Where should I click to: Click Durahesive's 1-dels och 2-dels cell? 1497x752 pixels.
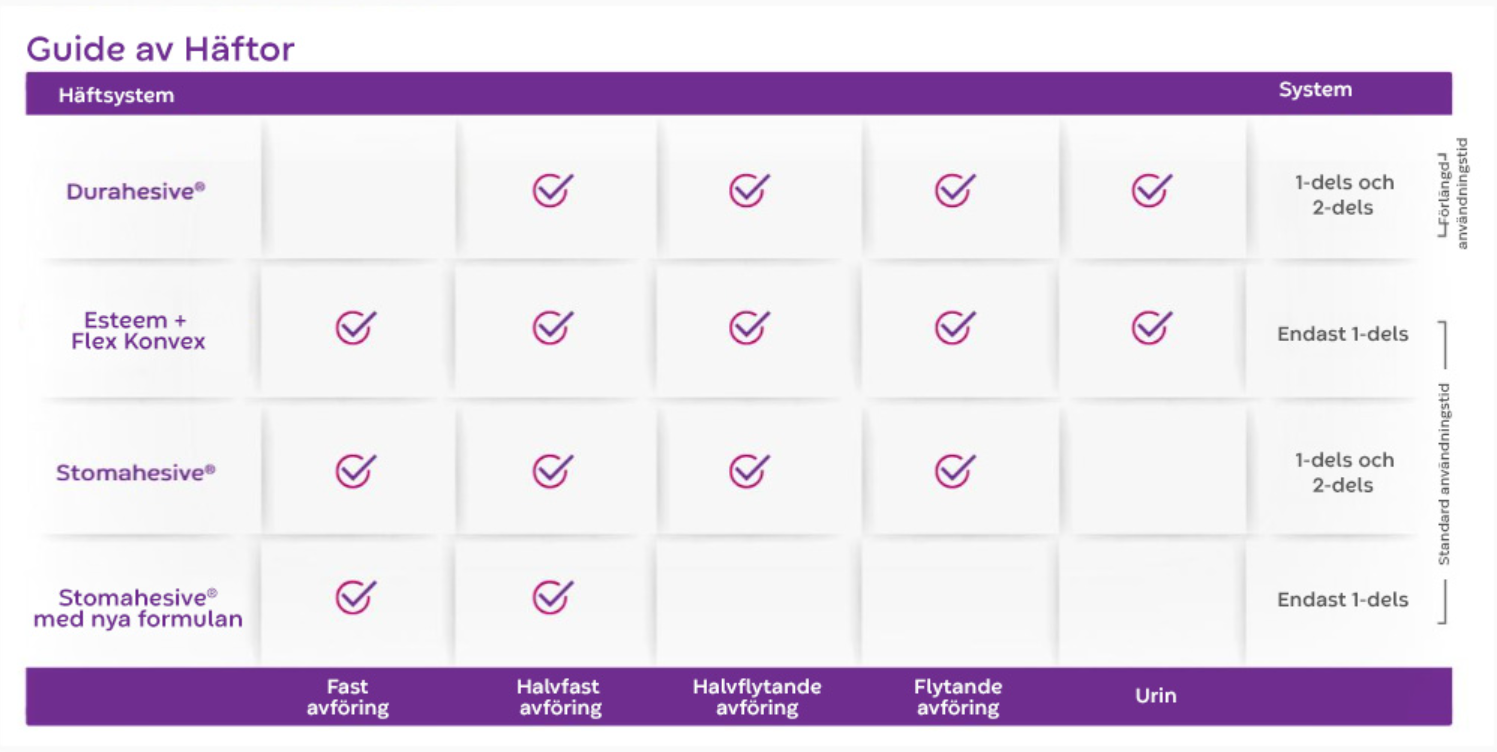1343,195
